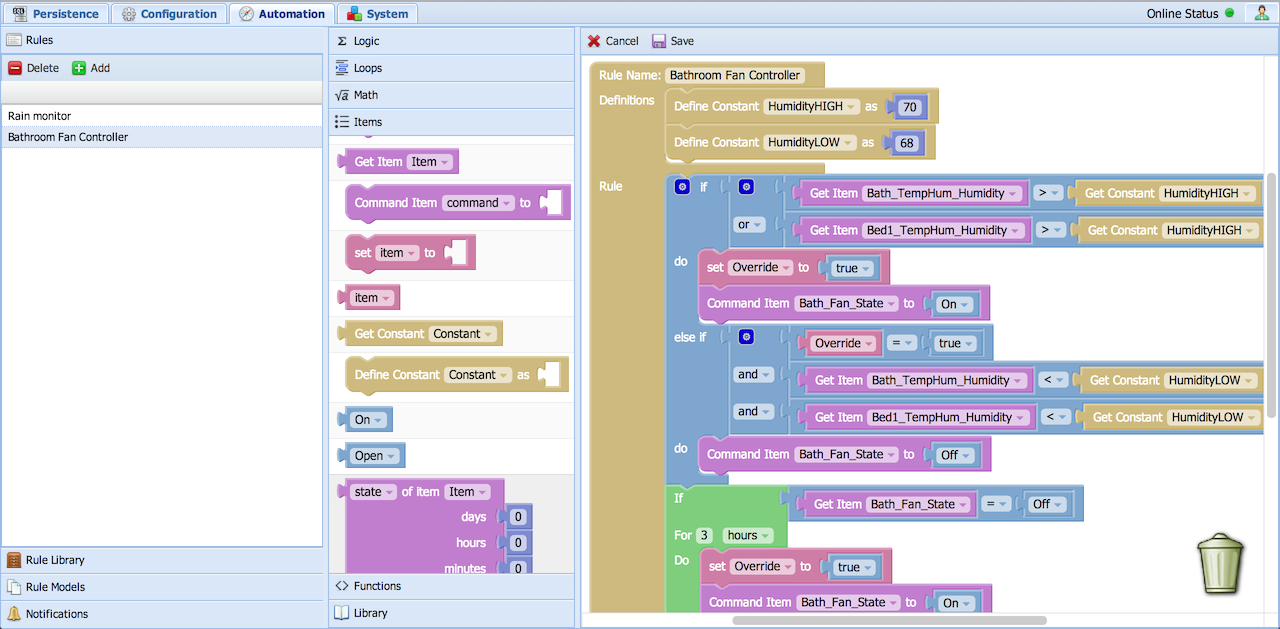Switch to the Persistence tab
Viewport: 1280px width, 629px height.
(x=56, y=14)
